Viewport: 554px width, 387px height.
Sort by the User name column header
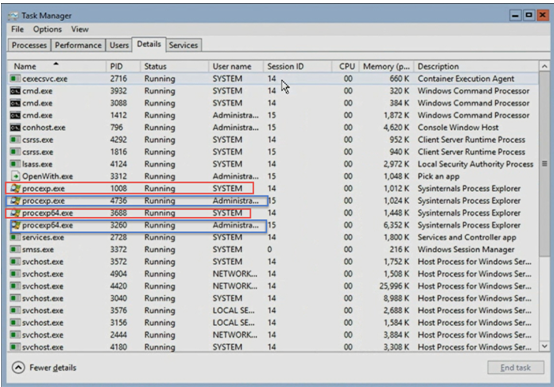pos(236,66)
